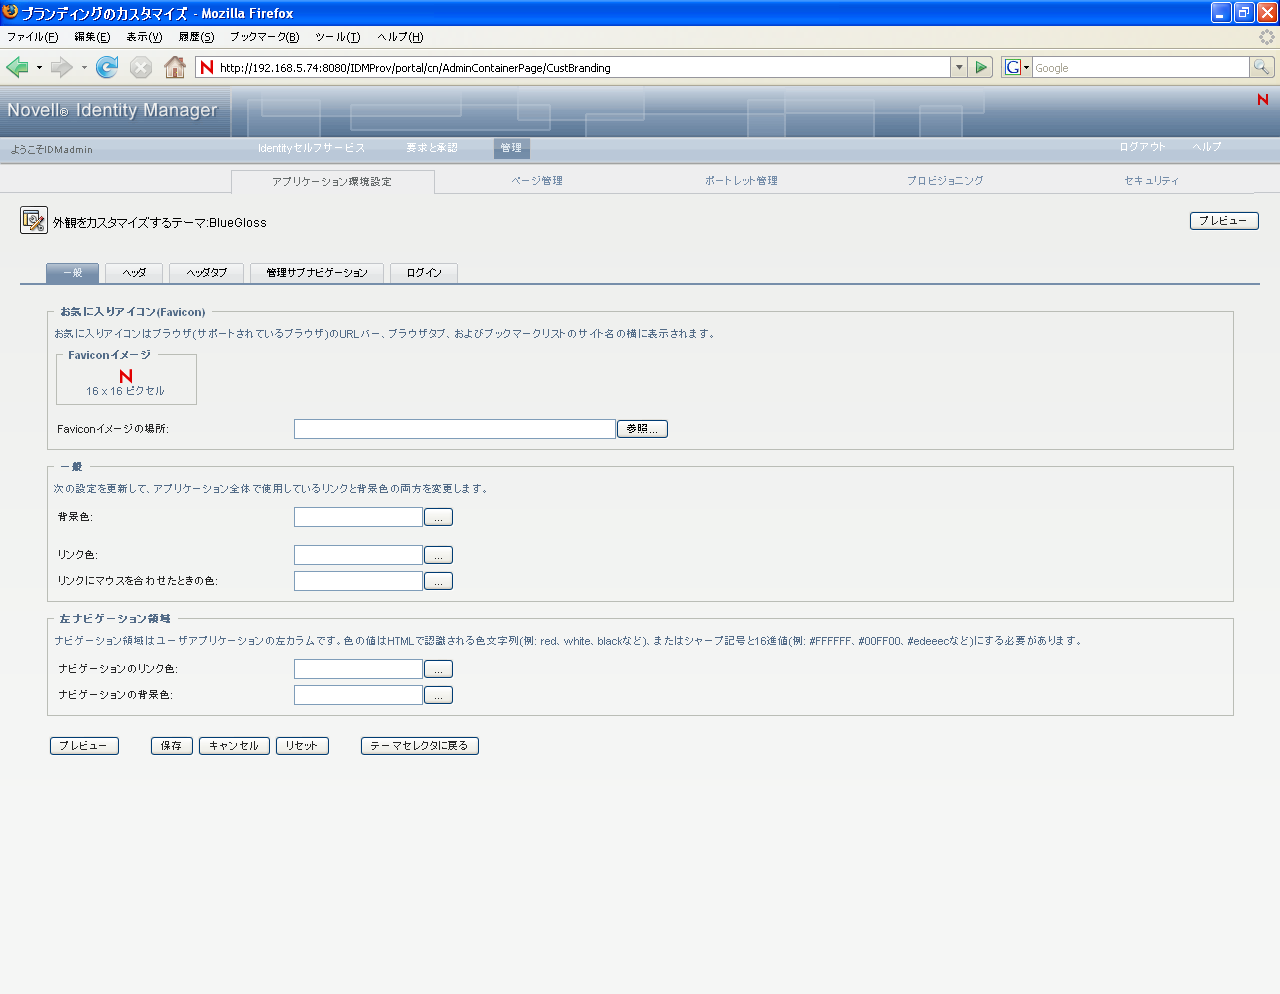
Task: Reload the page with the refresh icon
Action: click(x=107, y=67)
